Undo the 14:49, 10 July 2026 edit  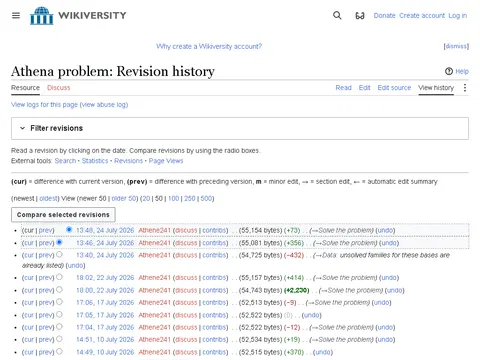pos(322,352)
